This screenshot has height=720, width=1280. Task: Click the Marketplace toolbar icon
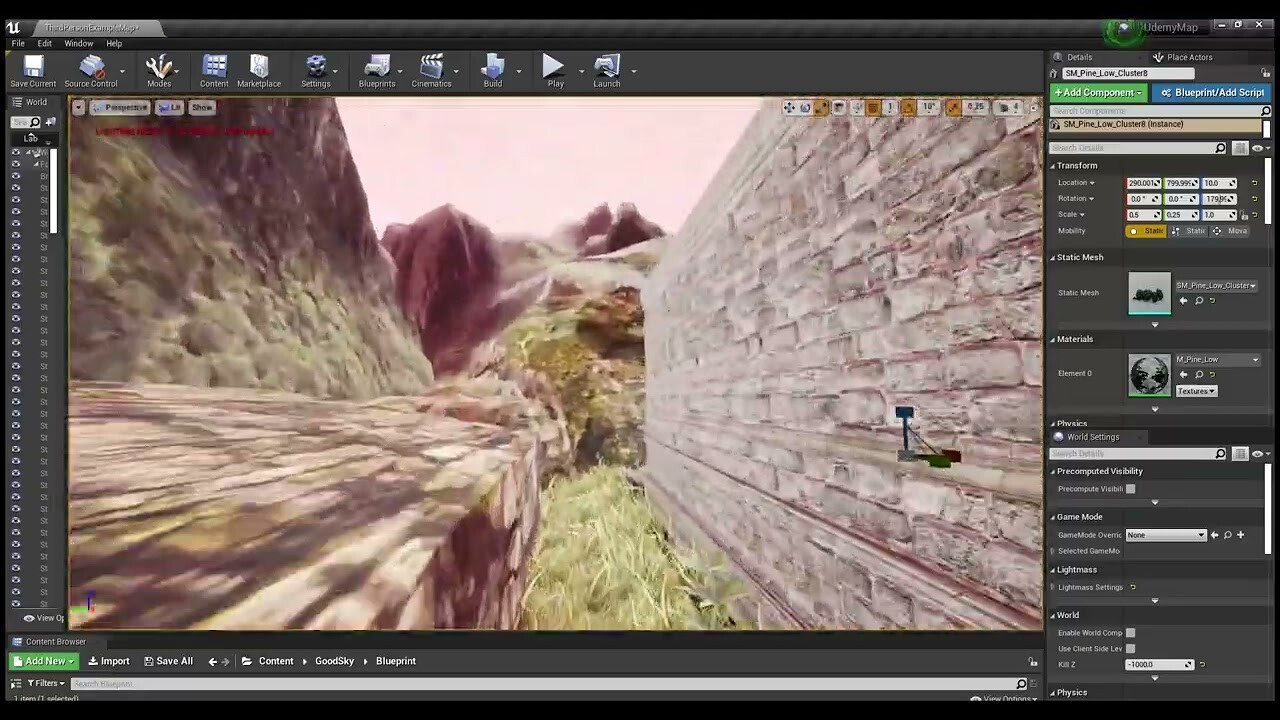point(258,68)
